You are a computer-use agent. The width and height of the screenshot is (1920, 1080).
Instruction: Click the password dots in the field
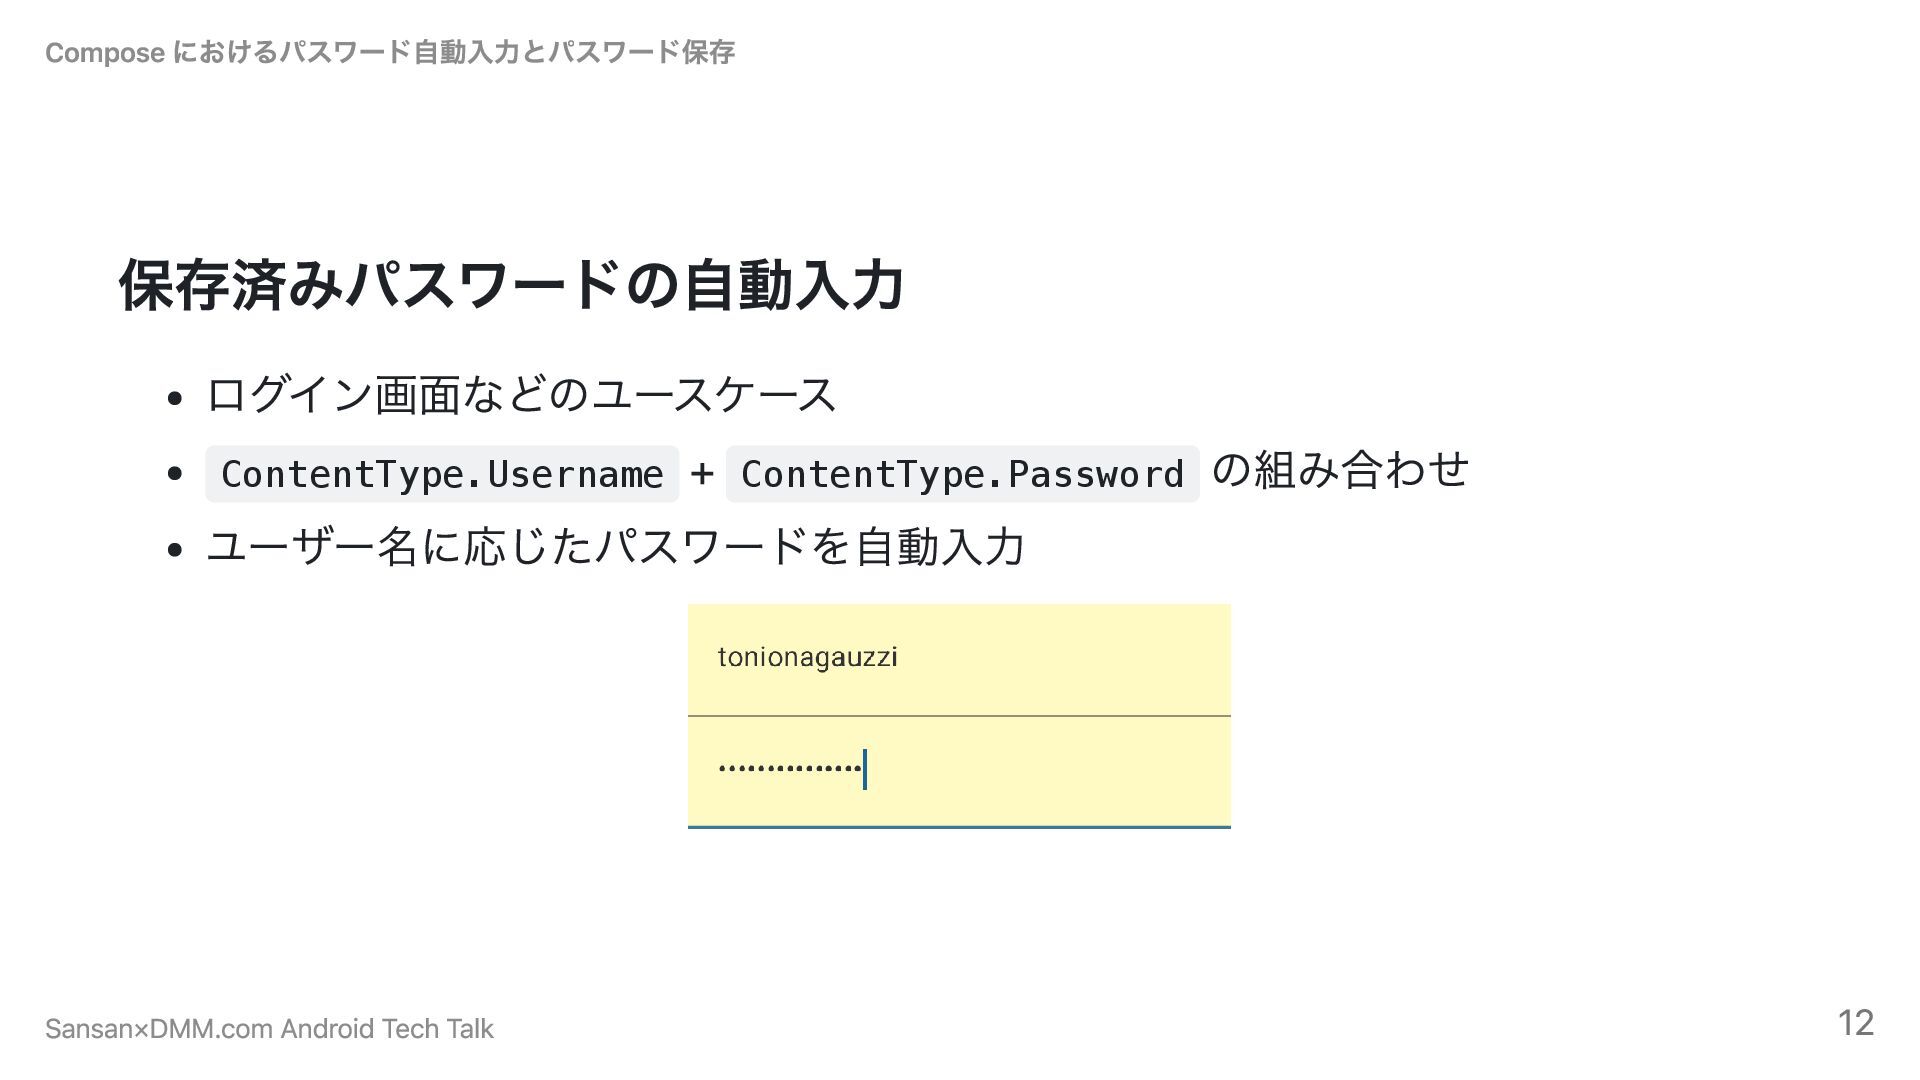789,769
